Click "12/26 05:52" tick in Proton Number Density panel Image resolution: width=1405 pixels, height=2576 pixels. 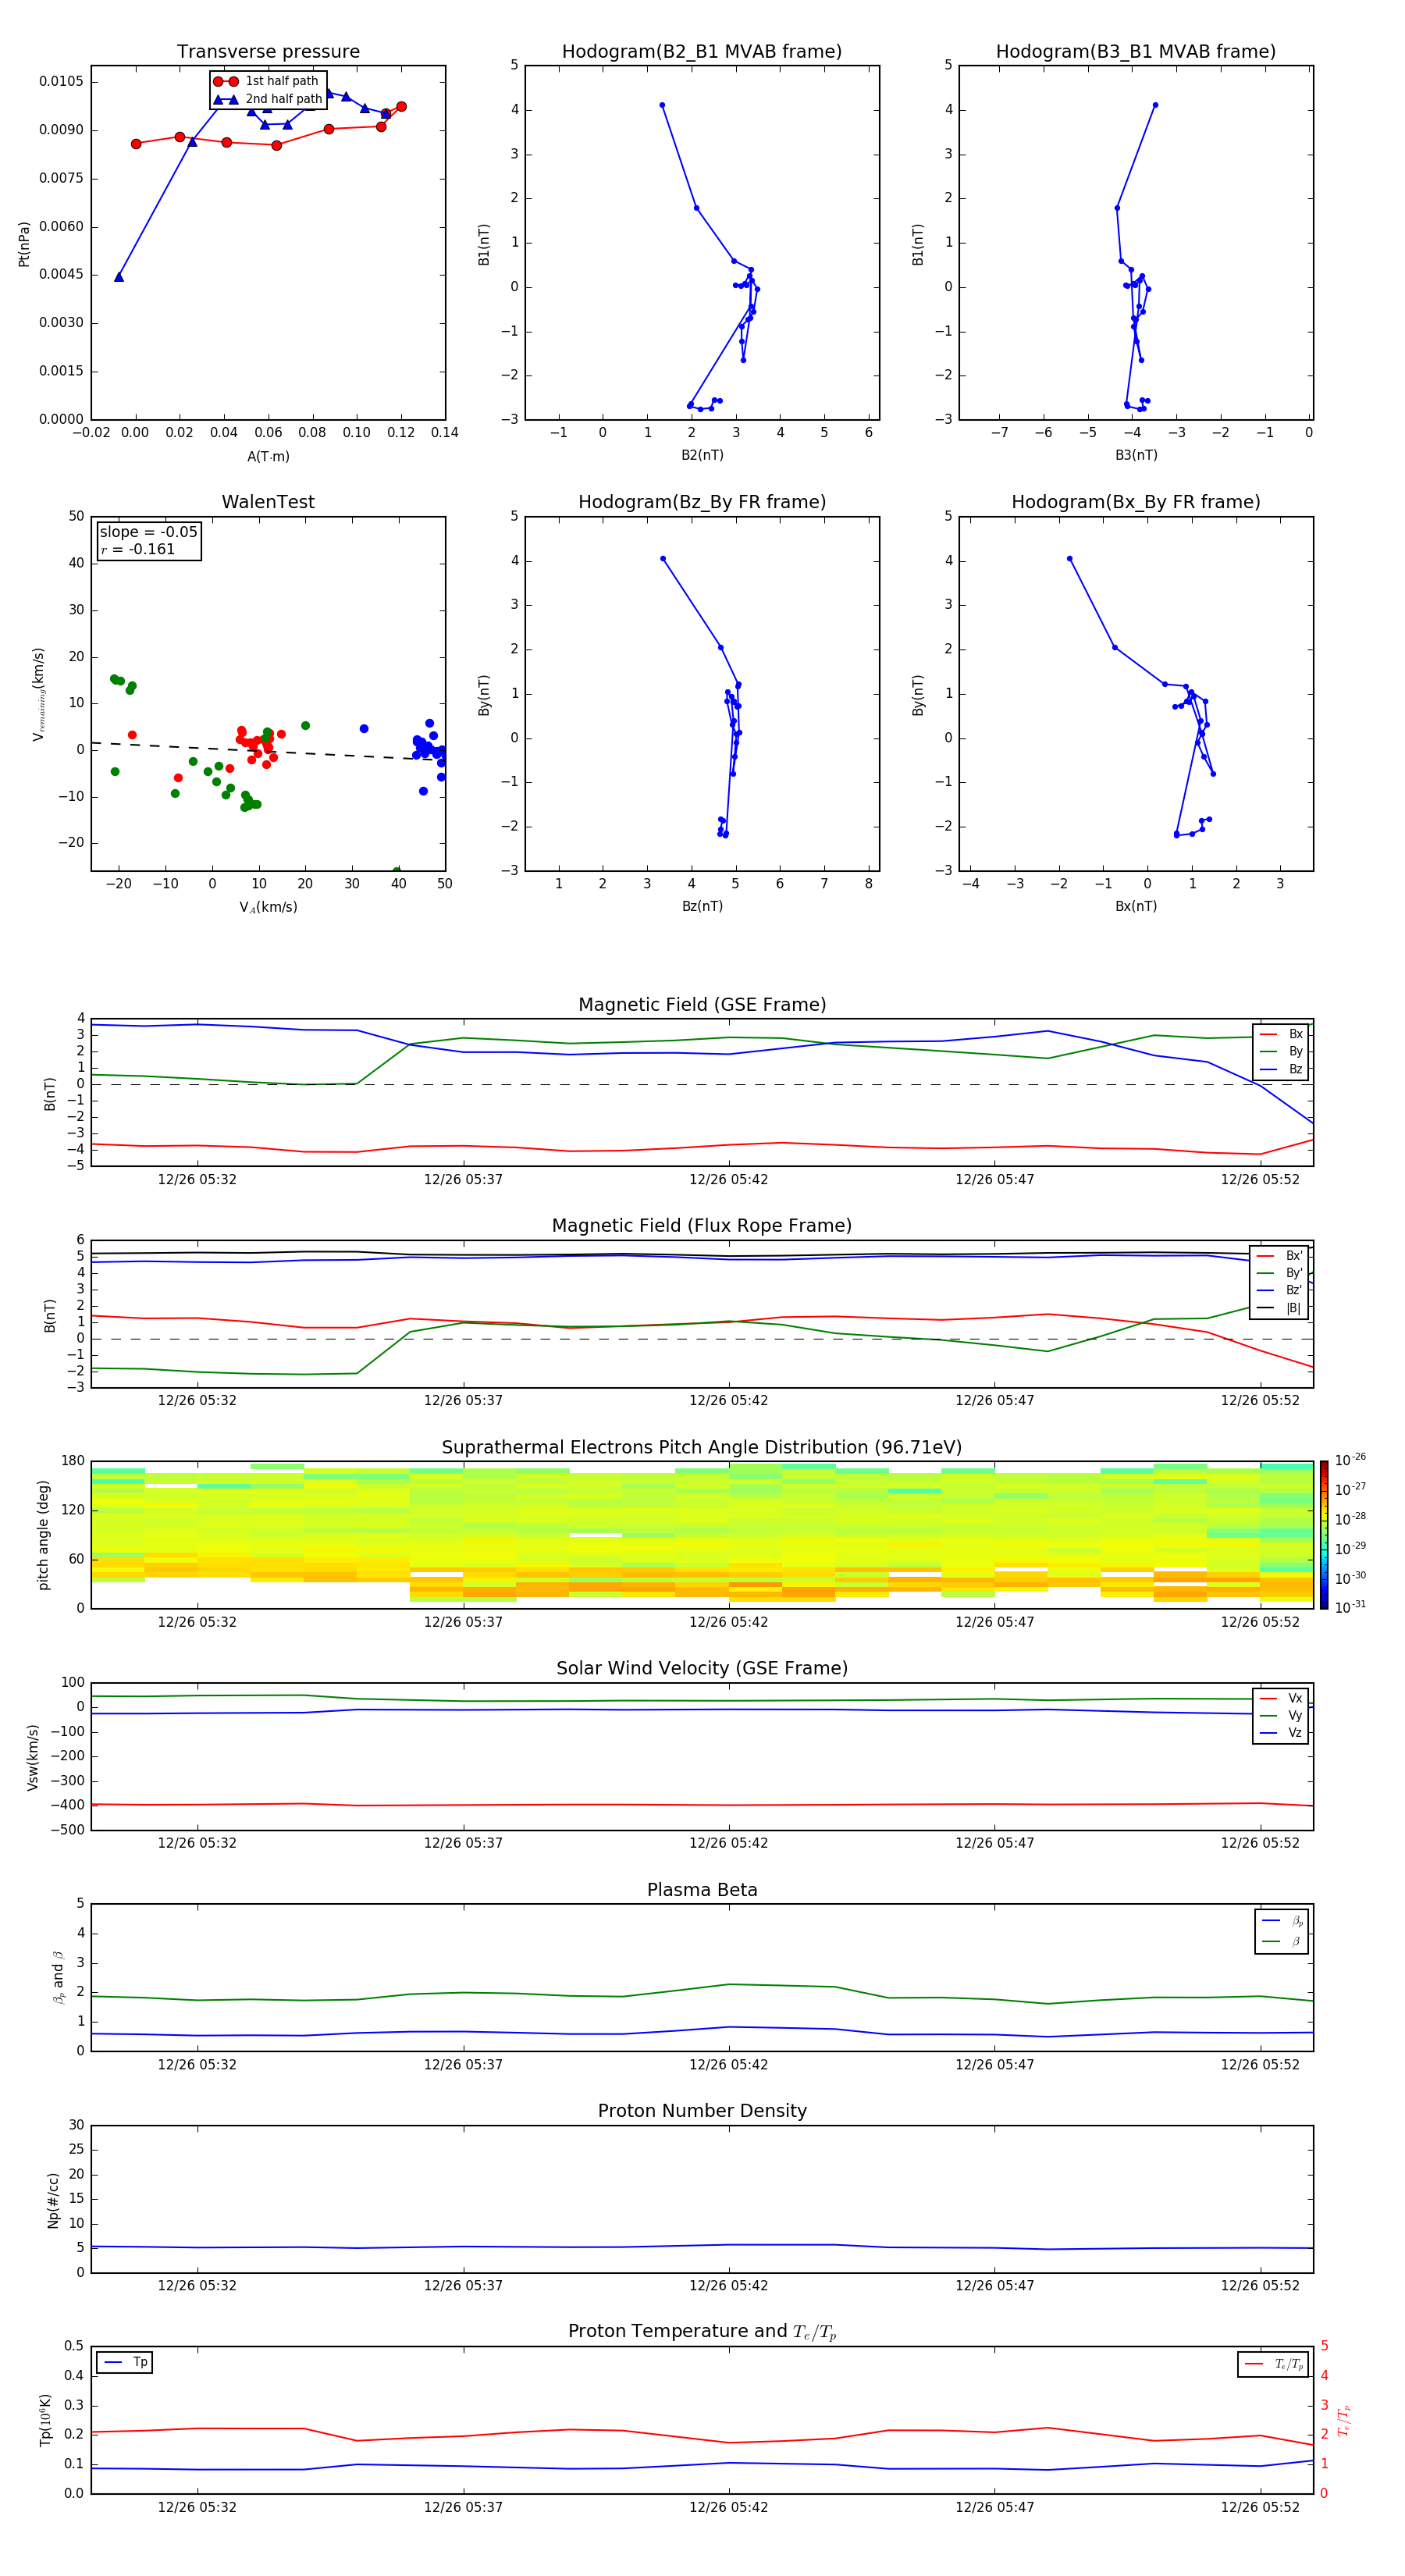1260,2286
